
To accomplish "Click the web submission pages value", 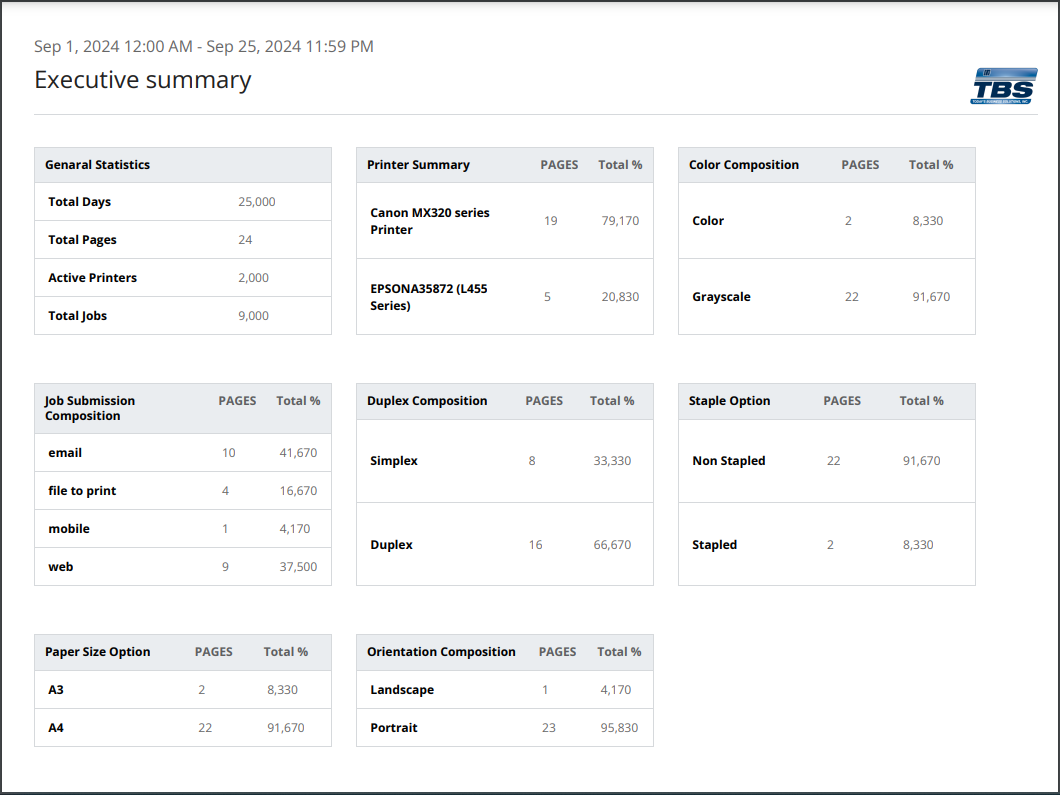I will click(x=225, y=567).
